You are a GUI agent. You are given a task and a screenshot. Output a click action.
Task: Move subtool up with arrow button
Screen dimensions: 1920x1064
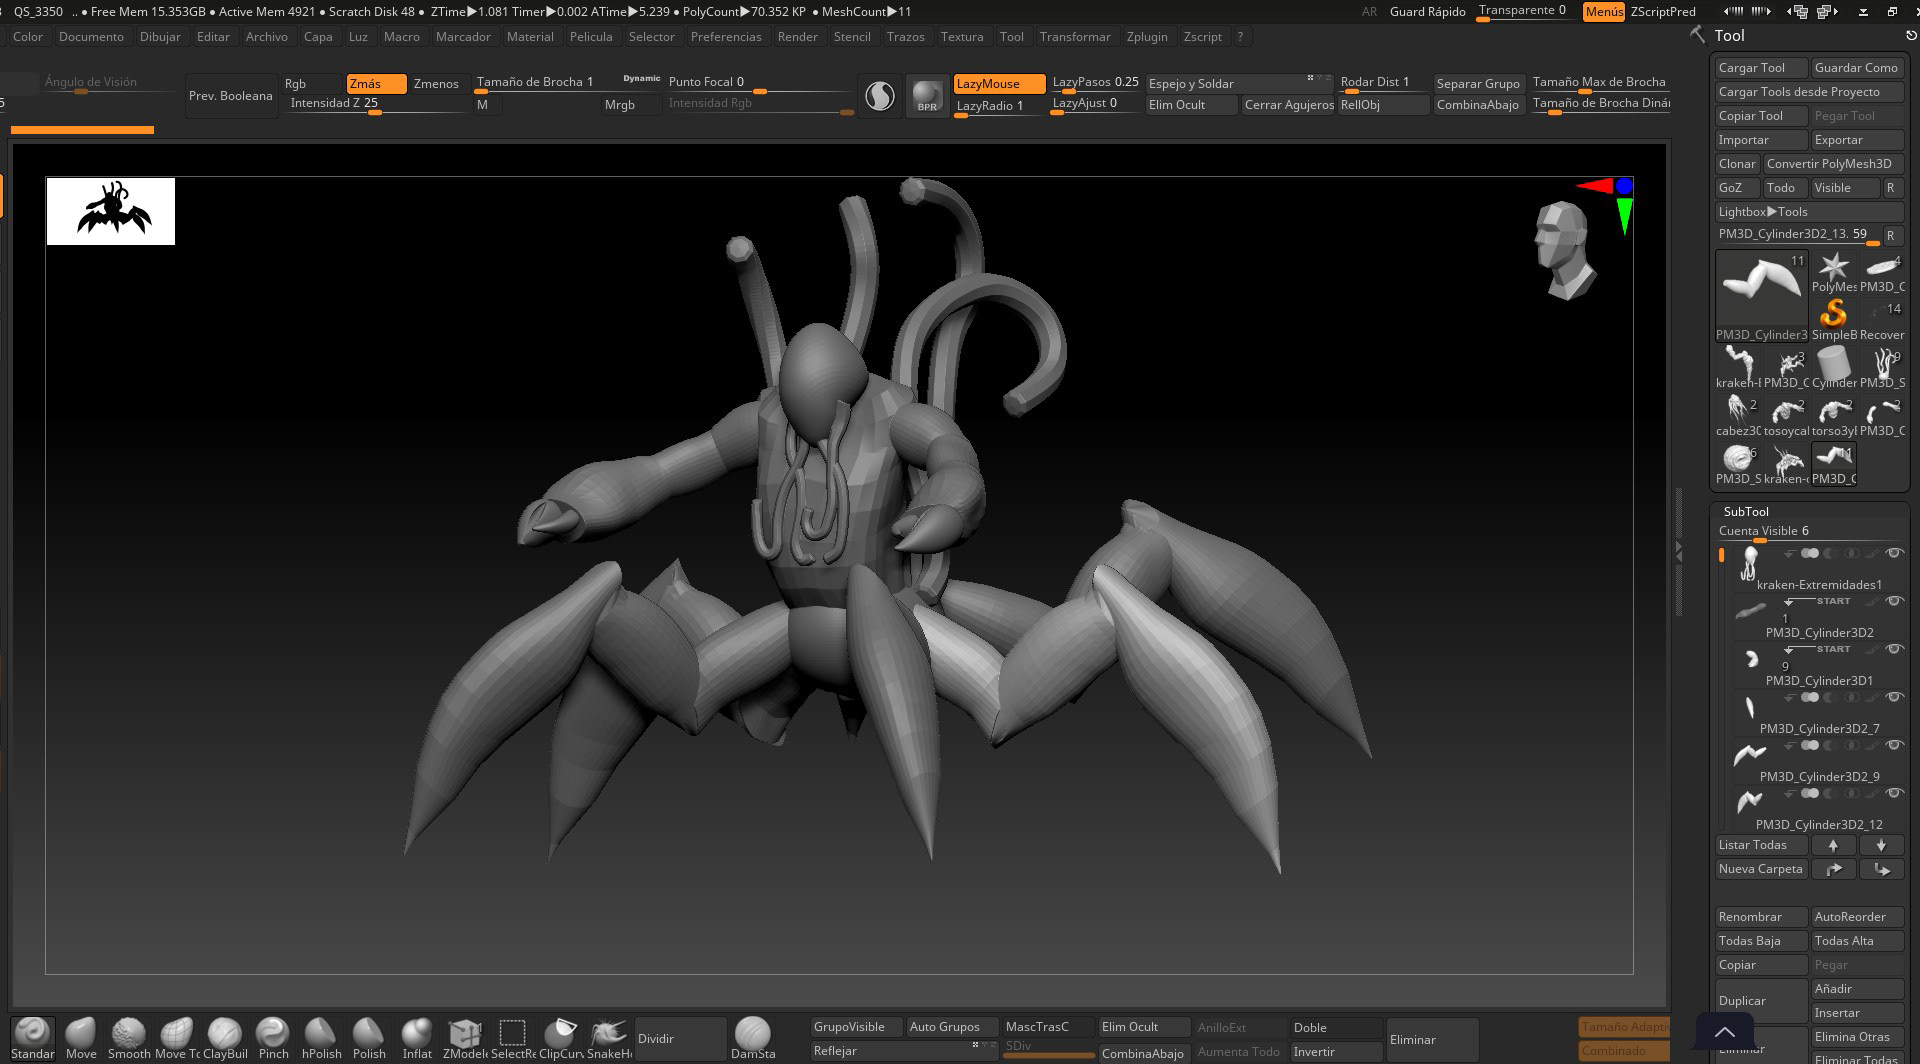click(1833, 845)
